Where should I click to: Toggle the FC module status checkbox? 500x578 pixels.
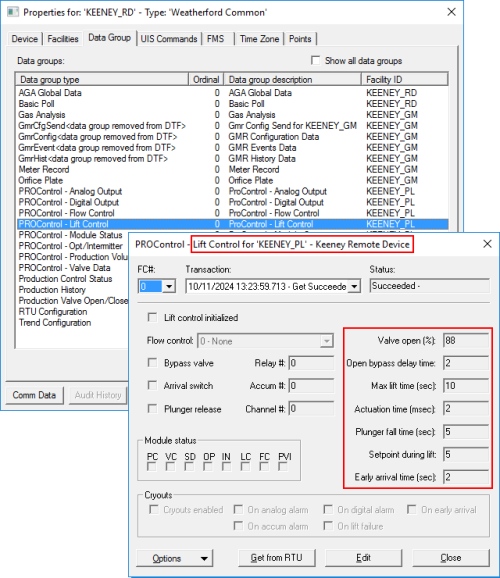(264, 467)
